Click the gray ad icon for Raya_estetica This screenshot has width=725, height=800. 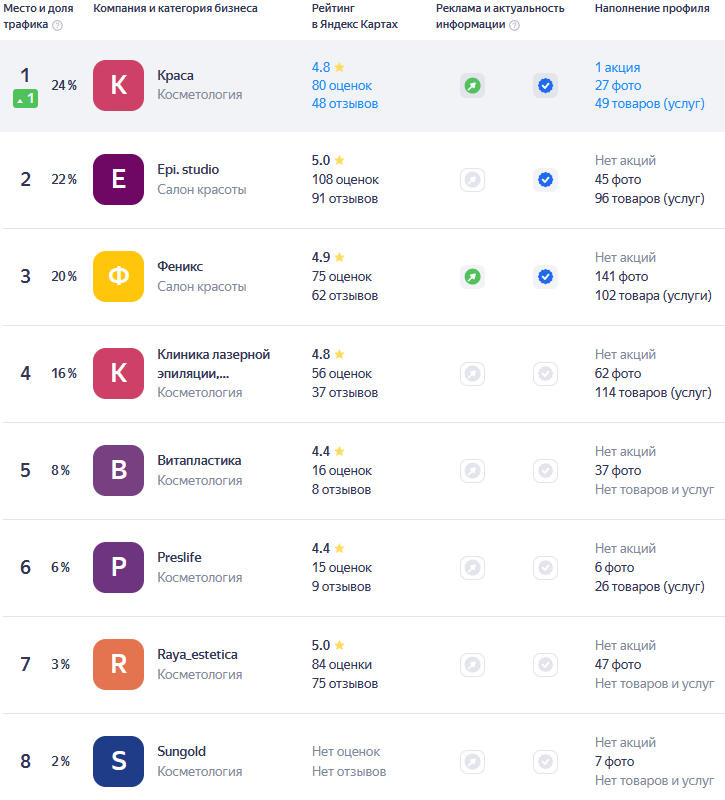(x=472, y=665)
